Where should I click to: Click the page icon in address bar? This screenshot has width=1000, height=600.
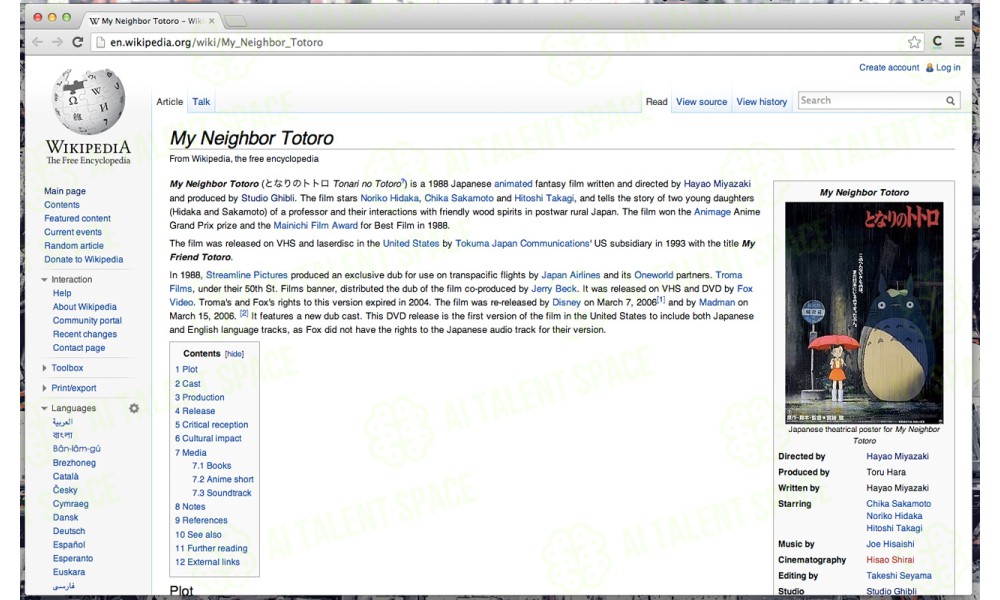point(99,42)
